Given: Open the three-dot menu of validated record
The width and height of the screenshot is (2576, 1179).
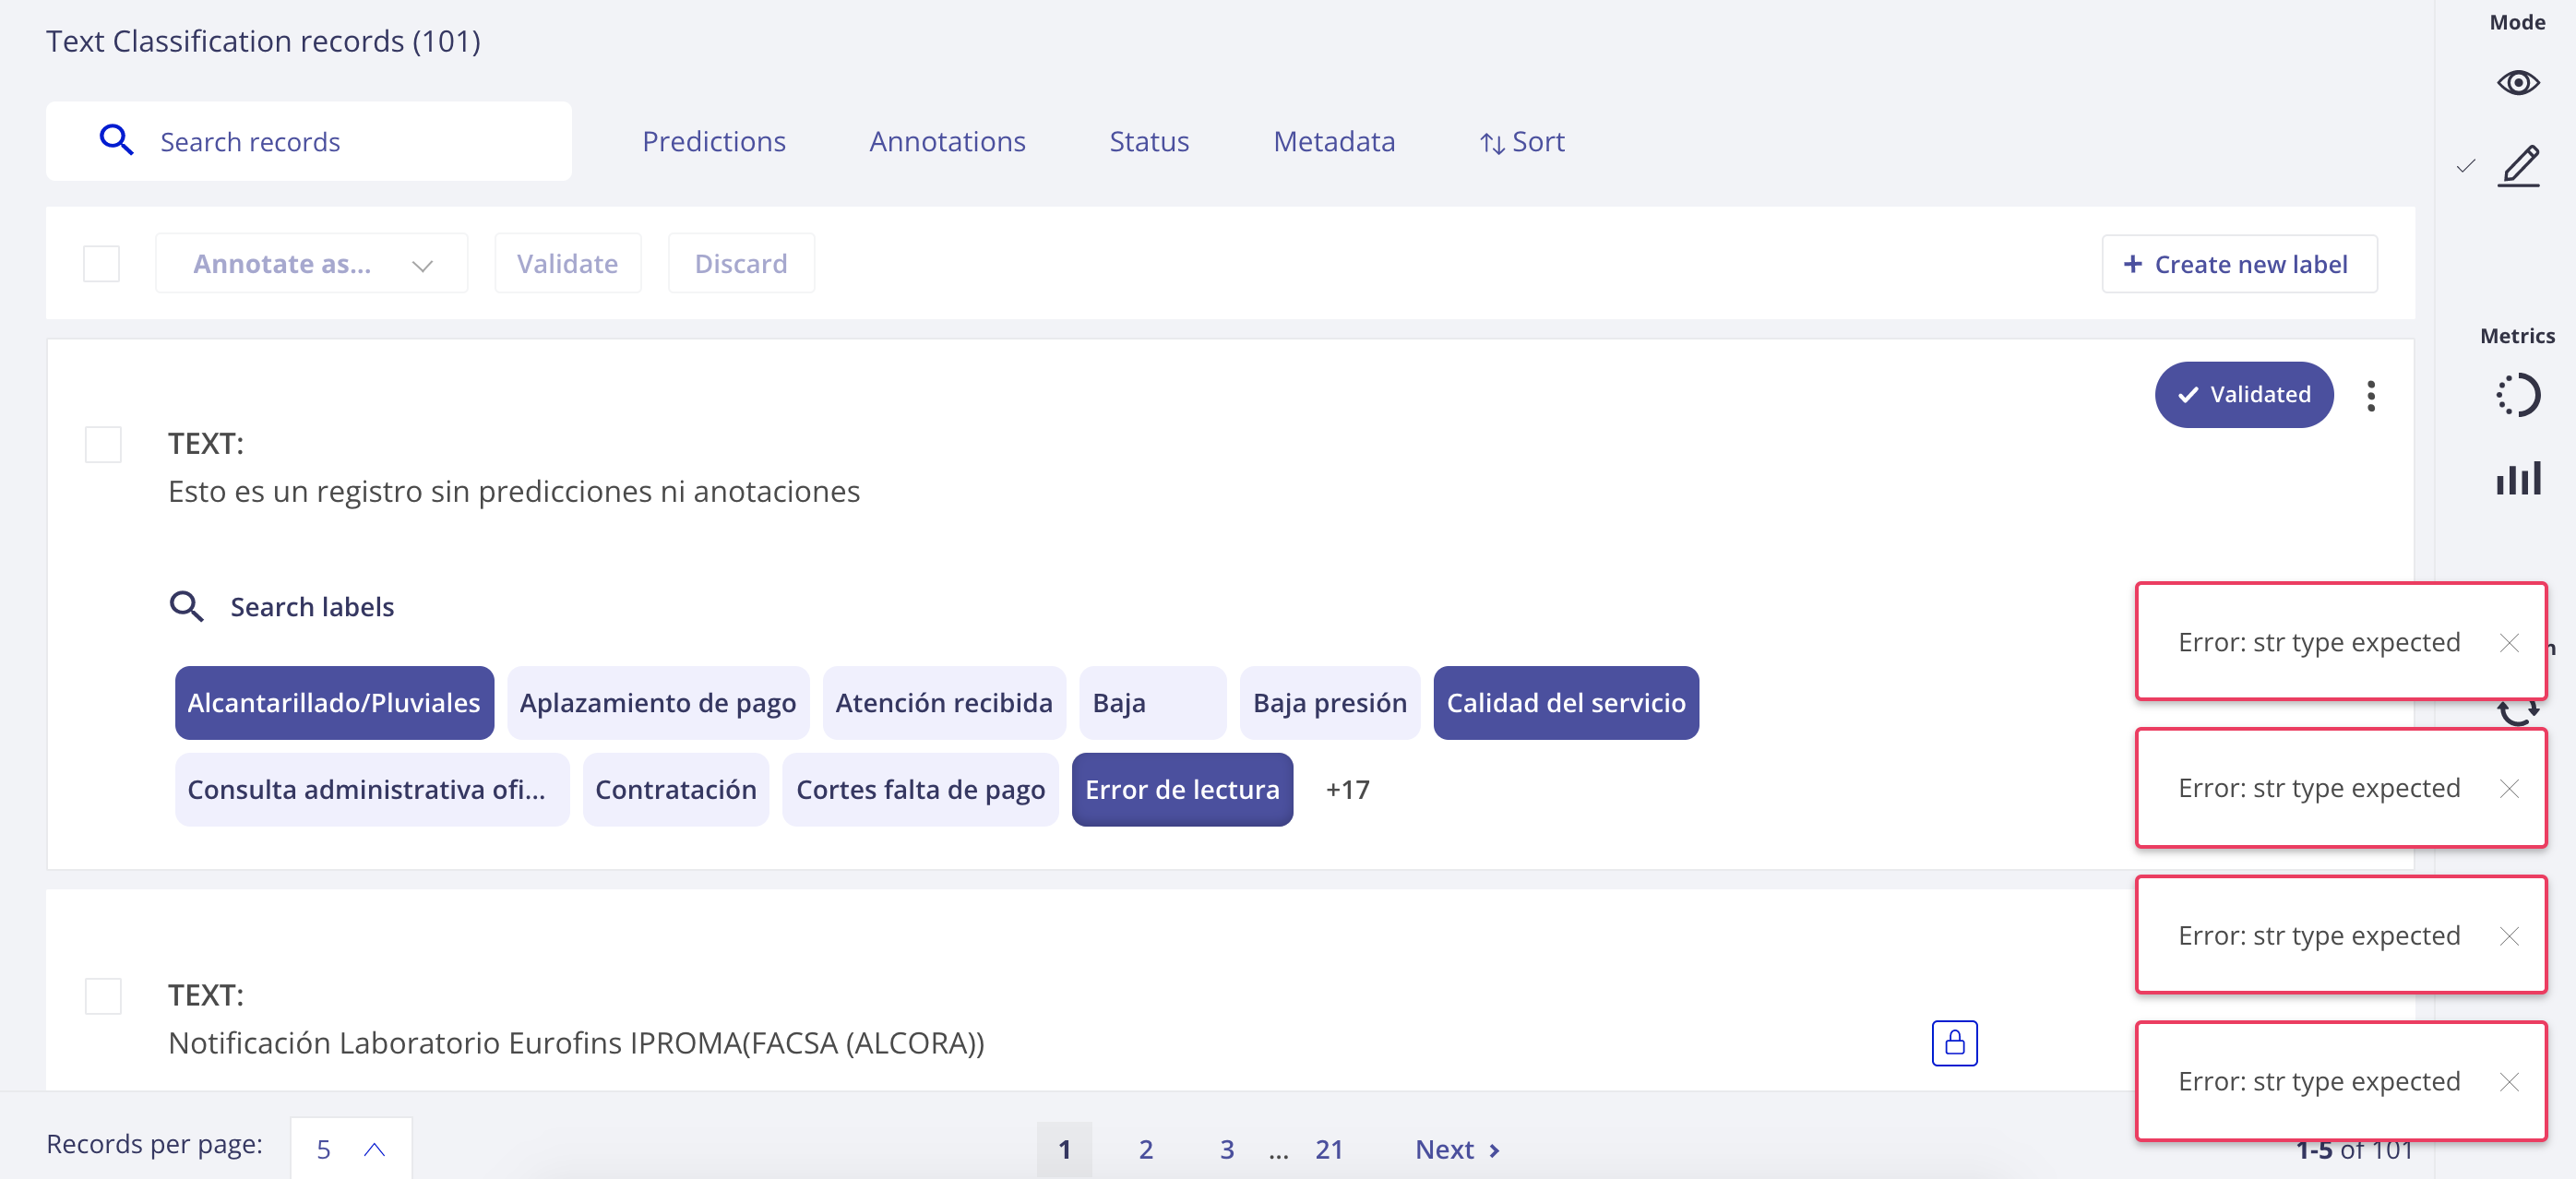Looking at the screenshot, I should [x=2370, y=396].
